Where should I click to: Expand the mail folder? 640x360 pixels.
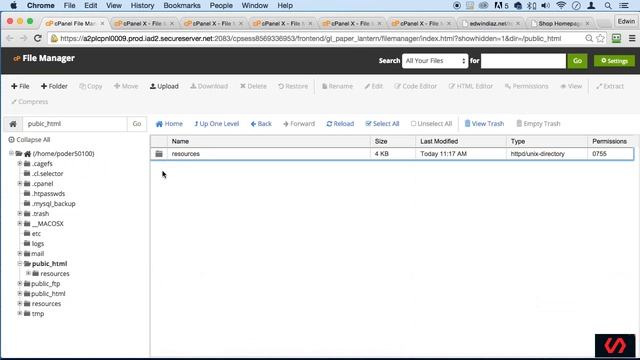[20, 253]
